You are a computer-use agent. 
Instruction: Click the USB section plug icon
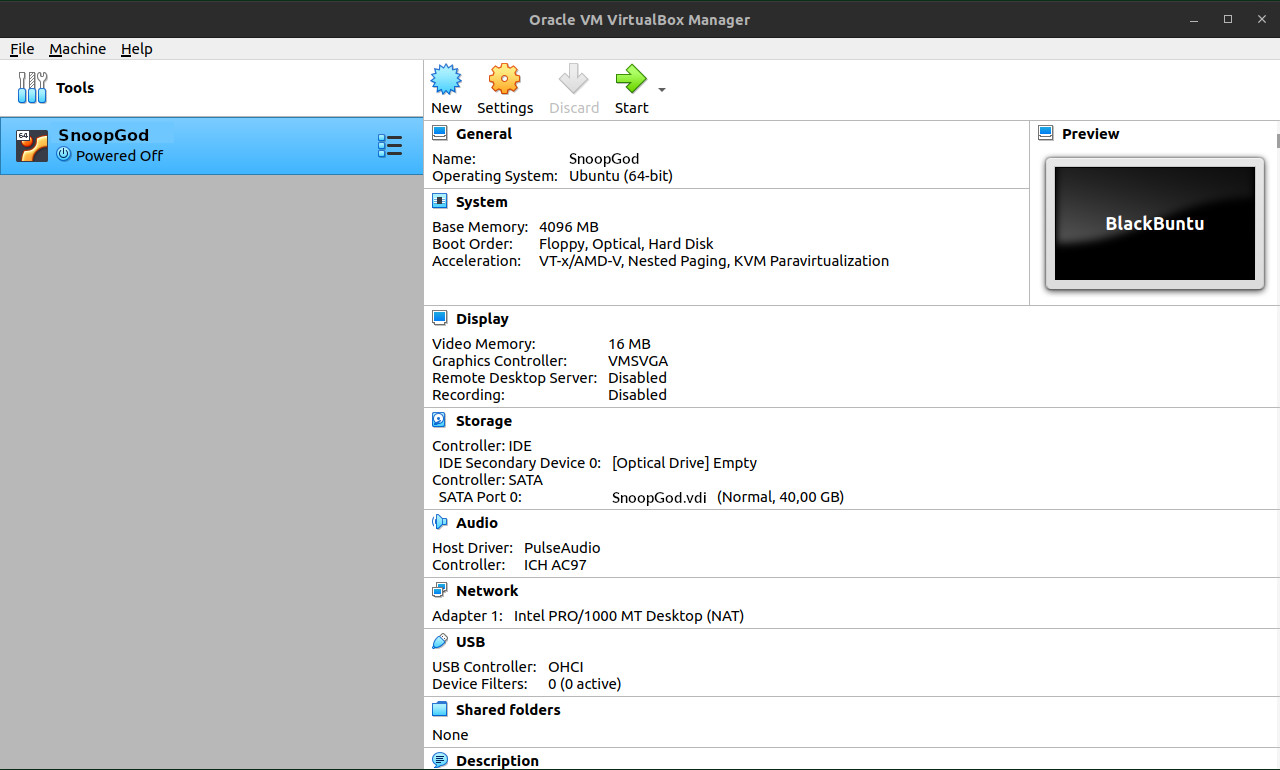(440, 641)
